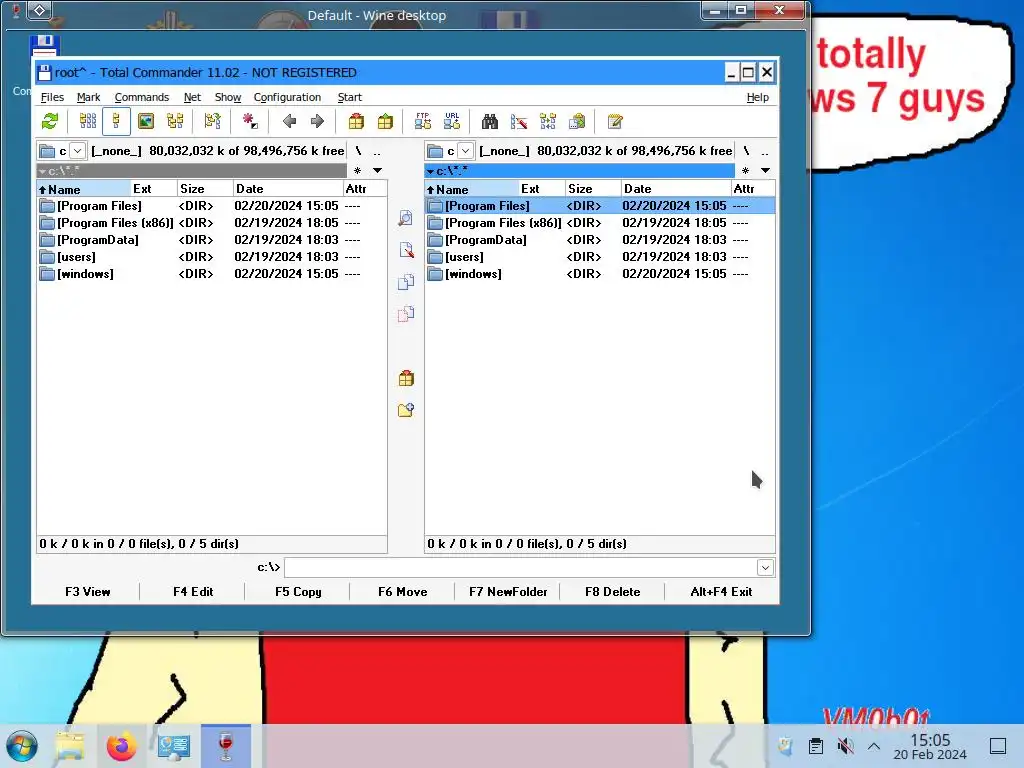Click the F4 Edit button
The image size is (1024, 768).
click(x=193, y=592)
